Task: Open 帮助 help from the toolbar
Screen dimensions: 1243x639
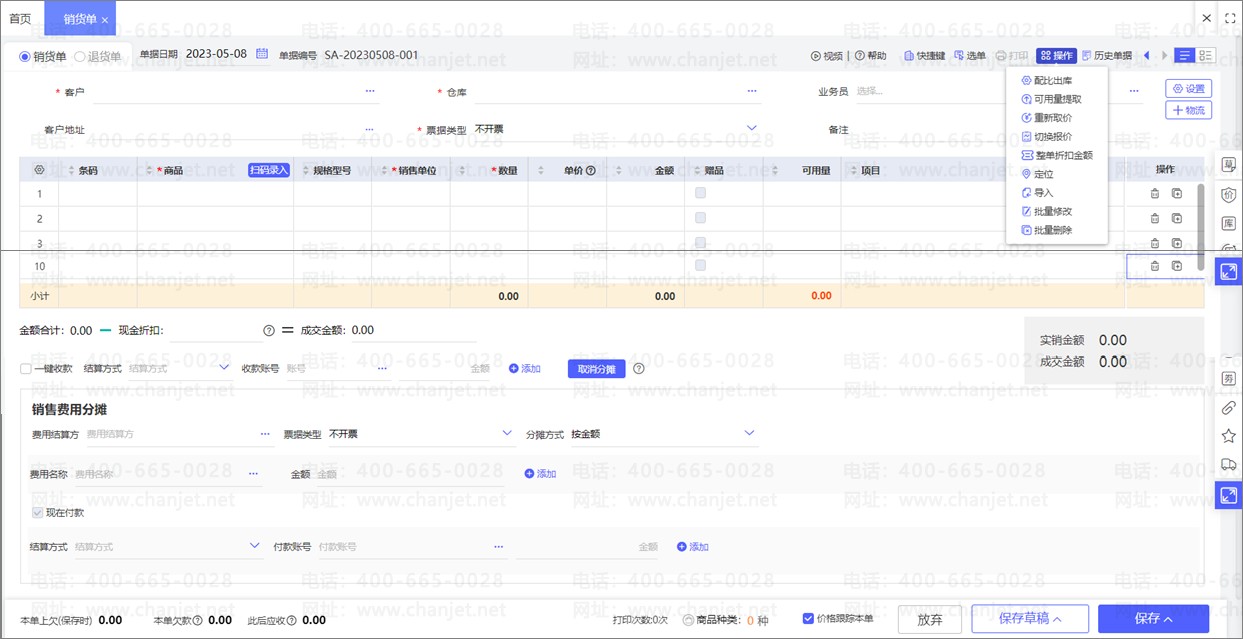Action: pos(870,56)
